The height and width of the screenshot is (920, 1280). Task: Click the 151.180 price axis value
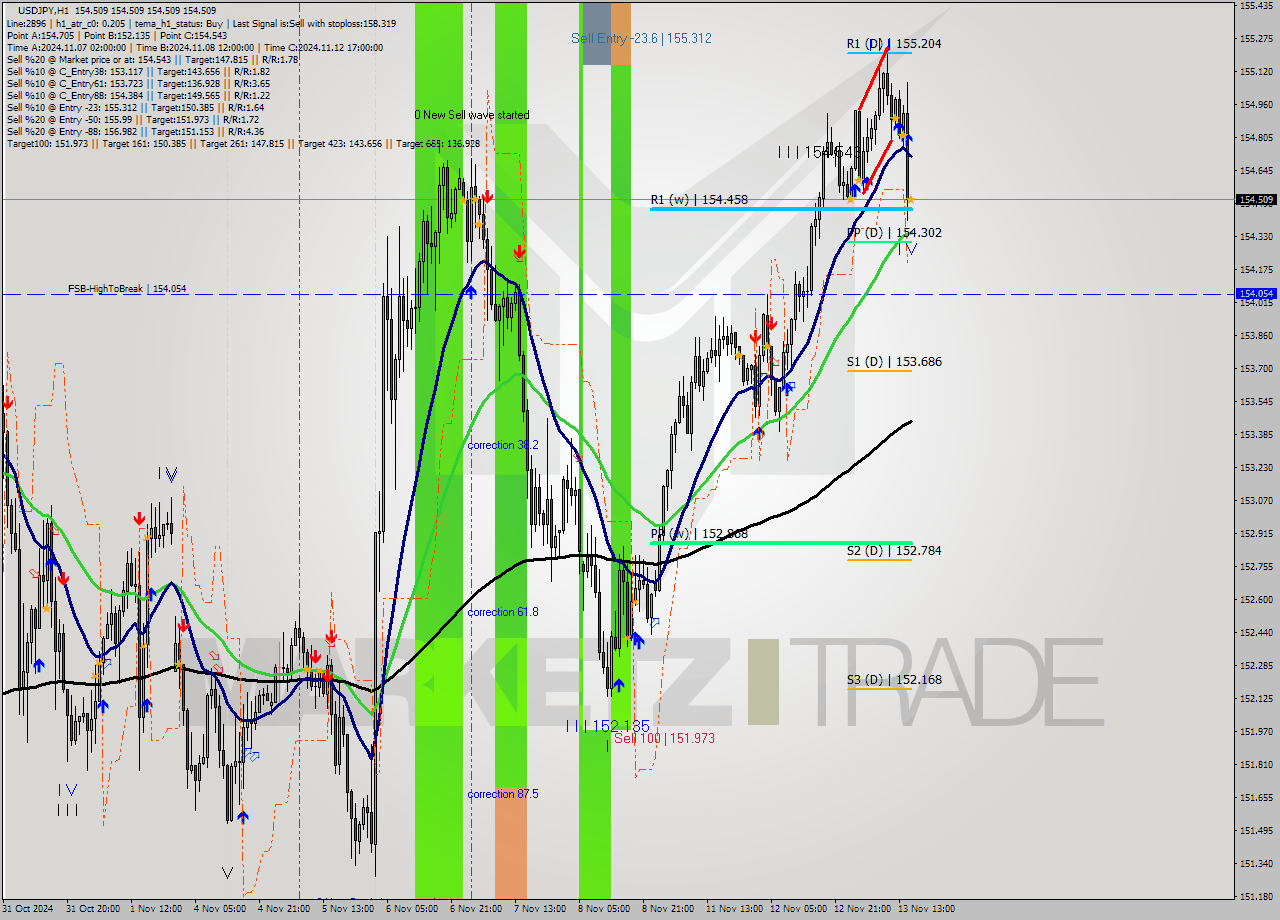(x=1256, y=897)
